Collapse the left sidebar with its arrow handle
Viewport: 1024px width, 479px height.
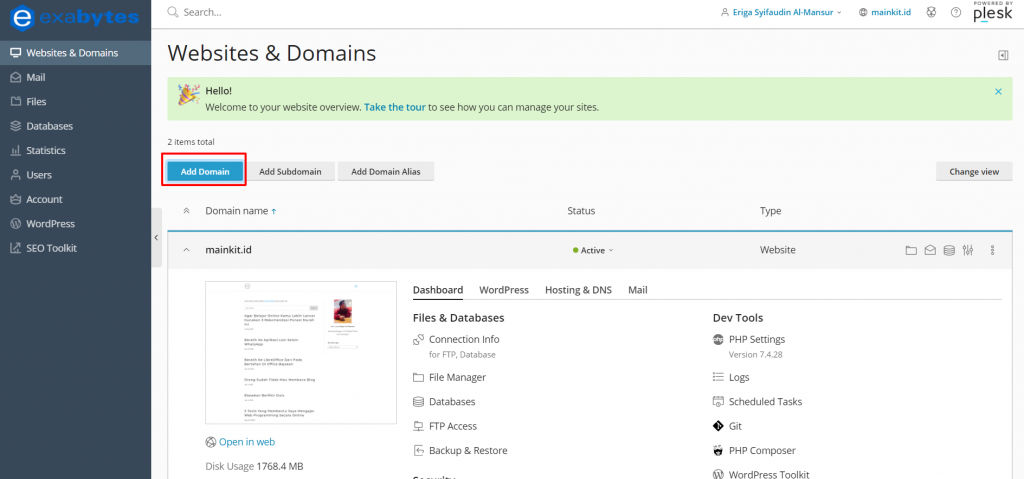tap(156, 238)
